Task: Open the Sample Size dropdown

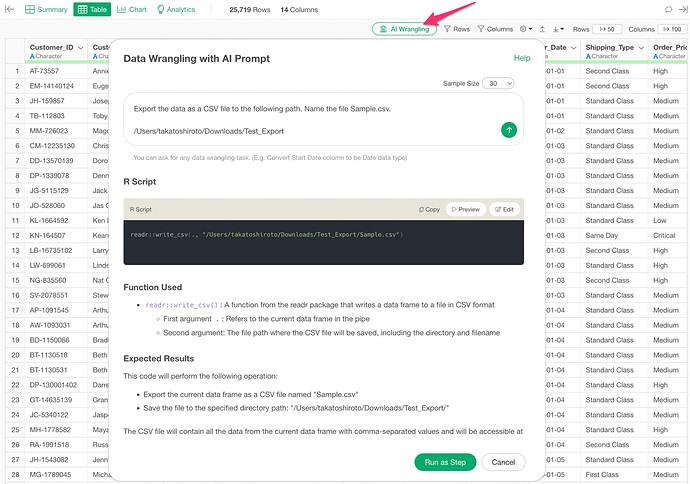Action: tap(497, 85)
